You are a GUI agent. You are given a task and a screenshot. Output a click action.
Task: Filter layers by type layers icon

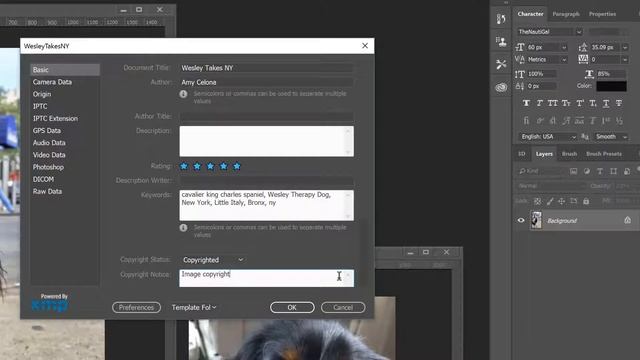pos(600,171)
